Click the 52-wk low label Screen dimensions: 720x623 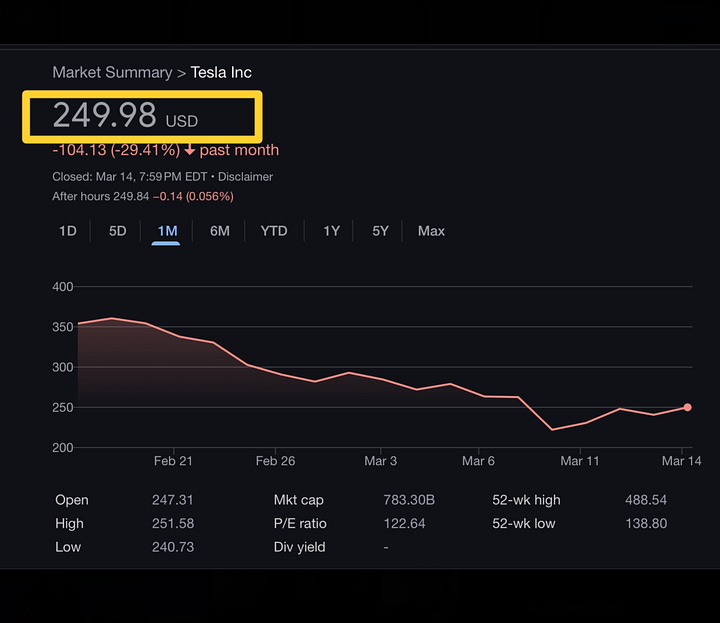(x=524, y=523)
